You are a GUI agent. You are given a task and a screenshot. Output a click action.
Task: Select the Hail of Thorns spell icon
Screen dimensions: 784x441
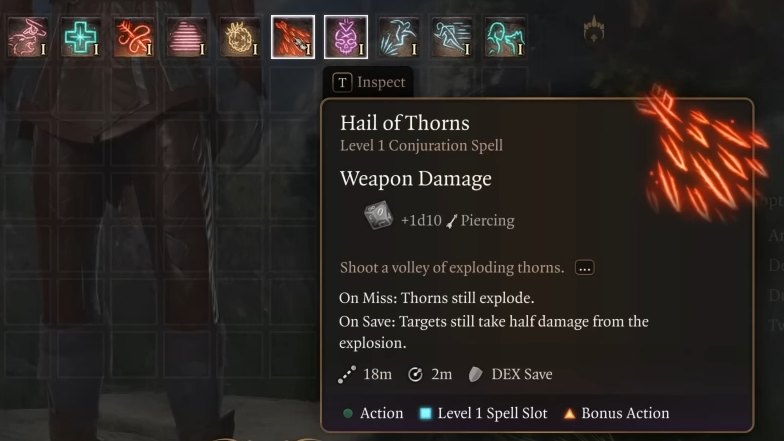293,37
